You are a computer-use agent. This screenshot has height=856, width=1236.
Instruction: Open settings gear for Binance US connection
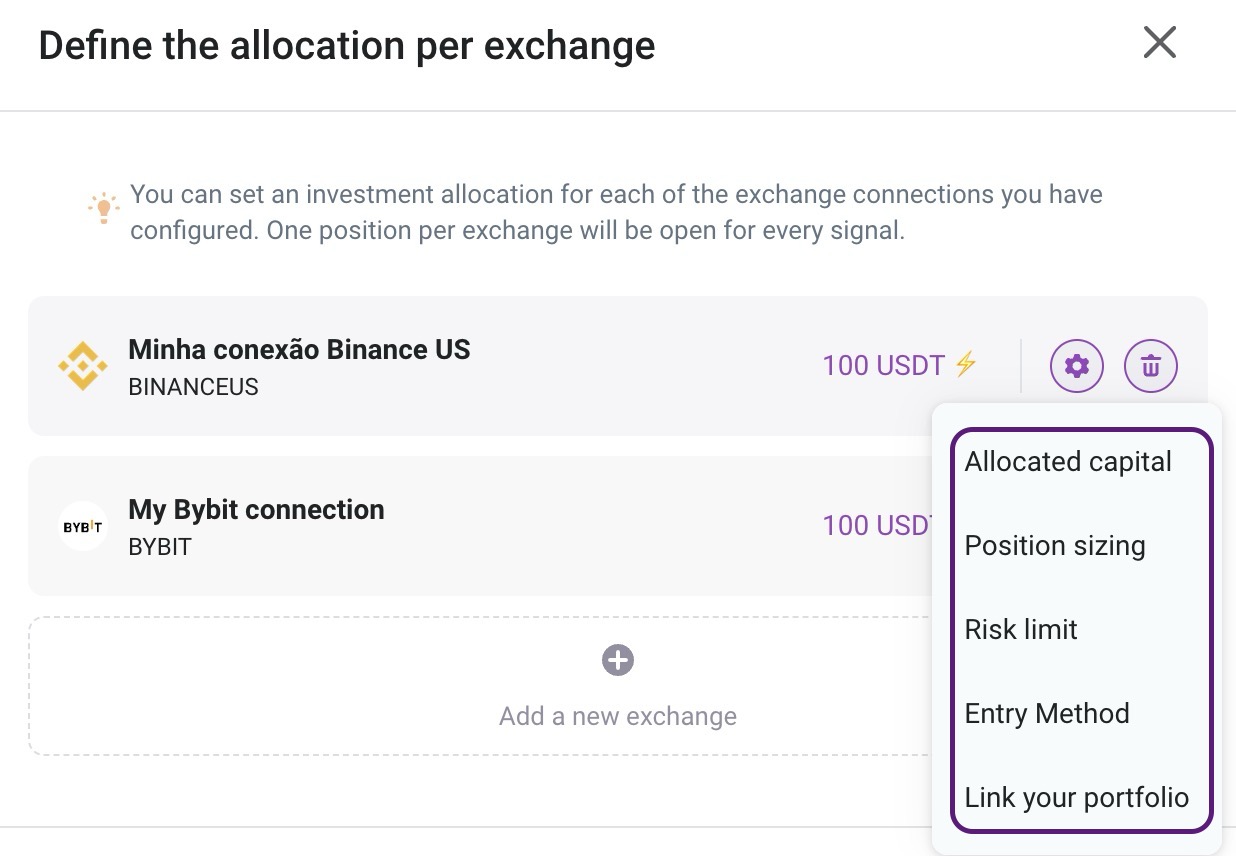(x=1076, y=366)
